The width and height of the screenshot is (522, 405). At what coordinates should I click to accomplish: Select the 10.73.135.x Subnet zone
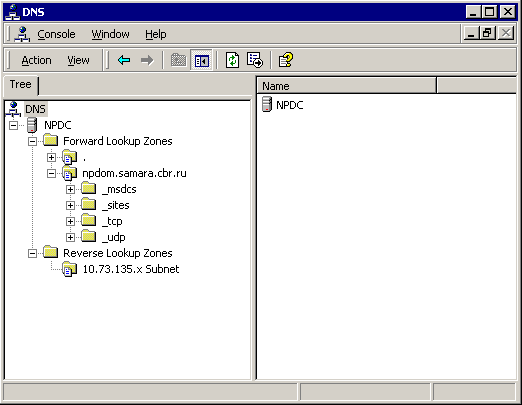131,269
